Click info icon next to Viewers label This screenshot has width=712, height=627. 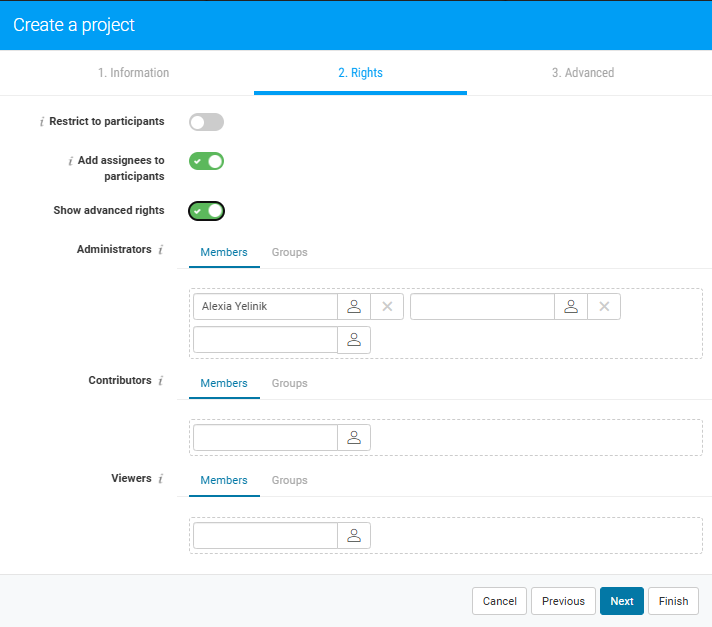pyautogui.click(x=160, y=479)
